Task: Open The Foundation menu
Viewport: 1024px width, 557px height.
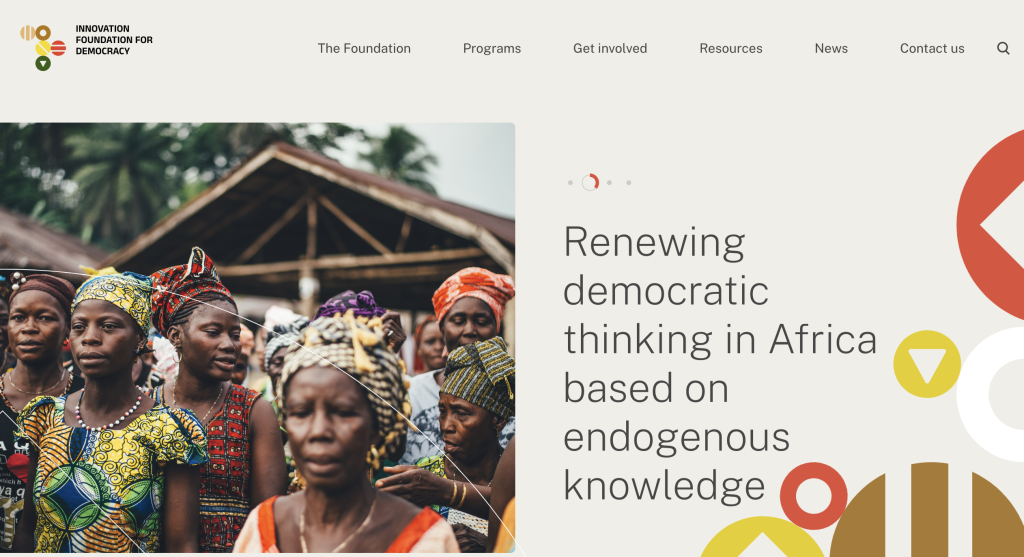Action: [364, 48]
